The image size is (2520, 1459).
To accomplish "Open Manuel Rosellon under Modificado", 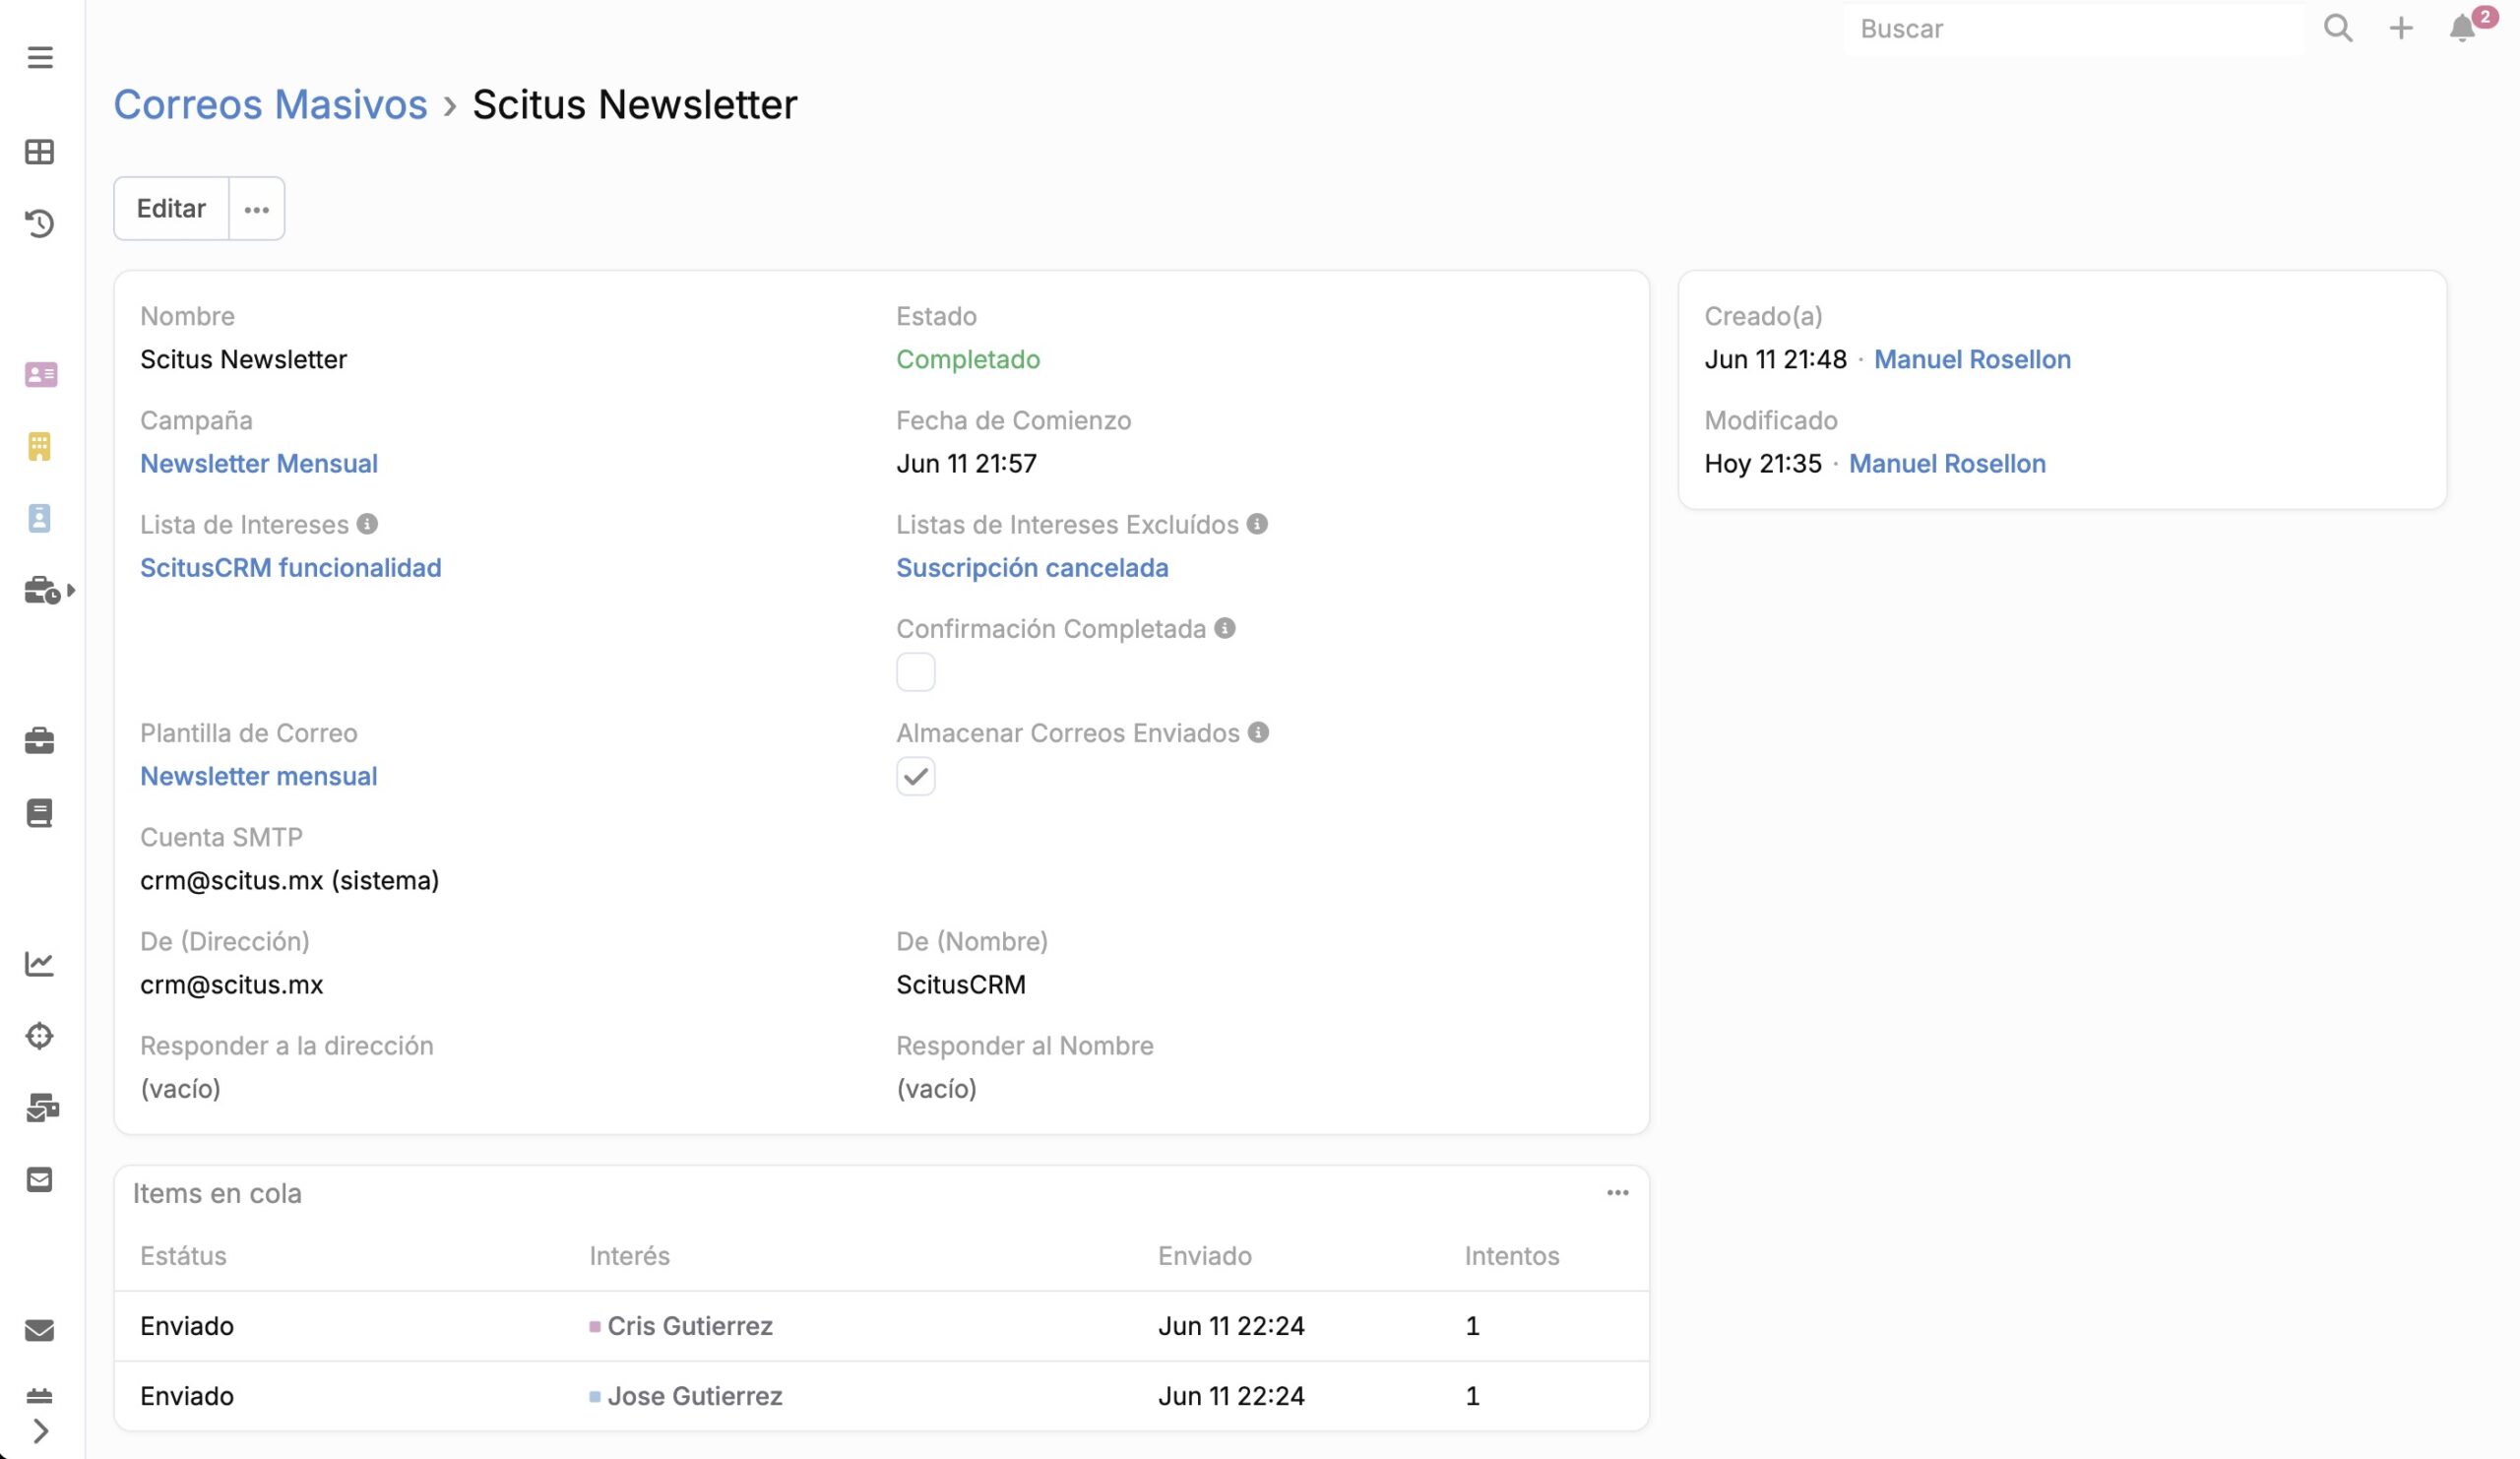I will tap(1947, 463).
